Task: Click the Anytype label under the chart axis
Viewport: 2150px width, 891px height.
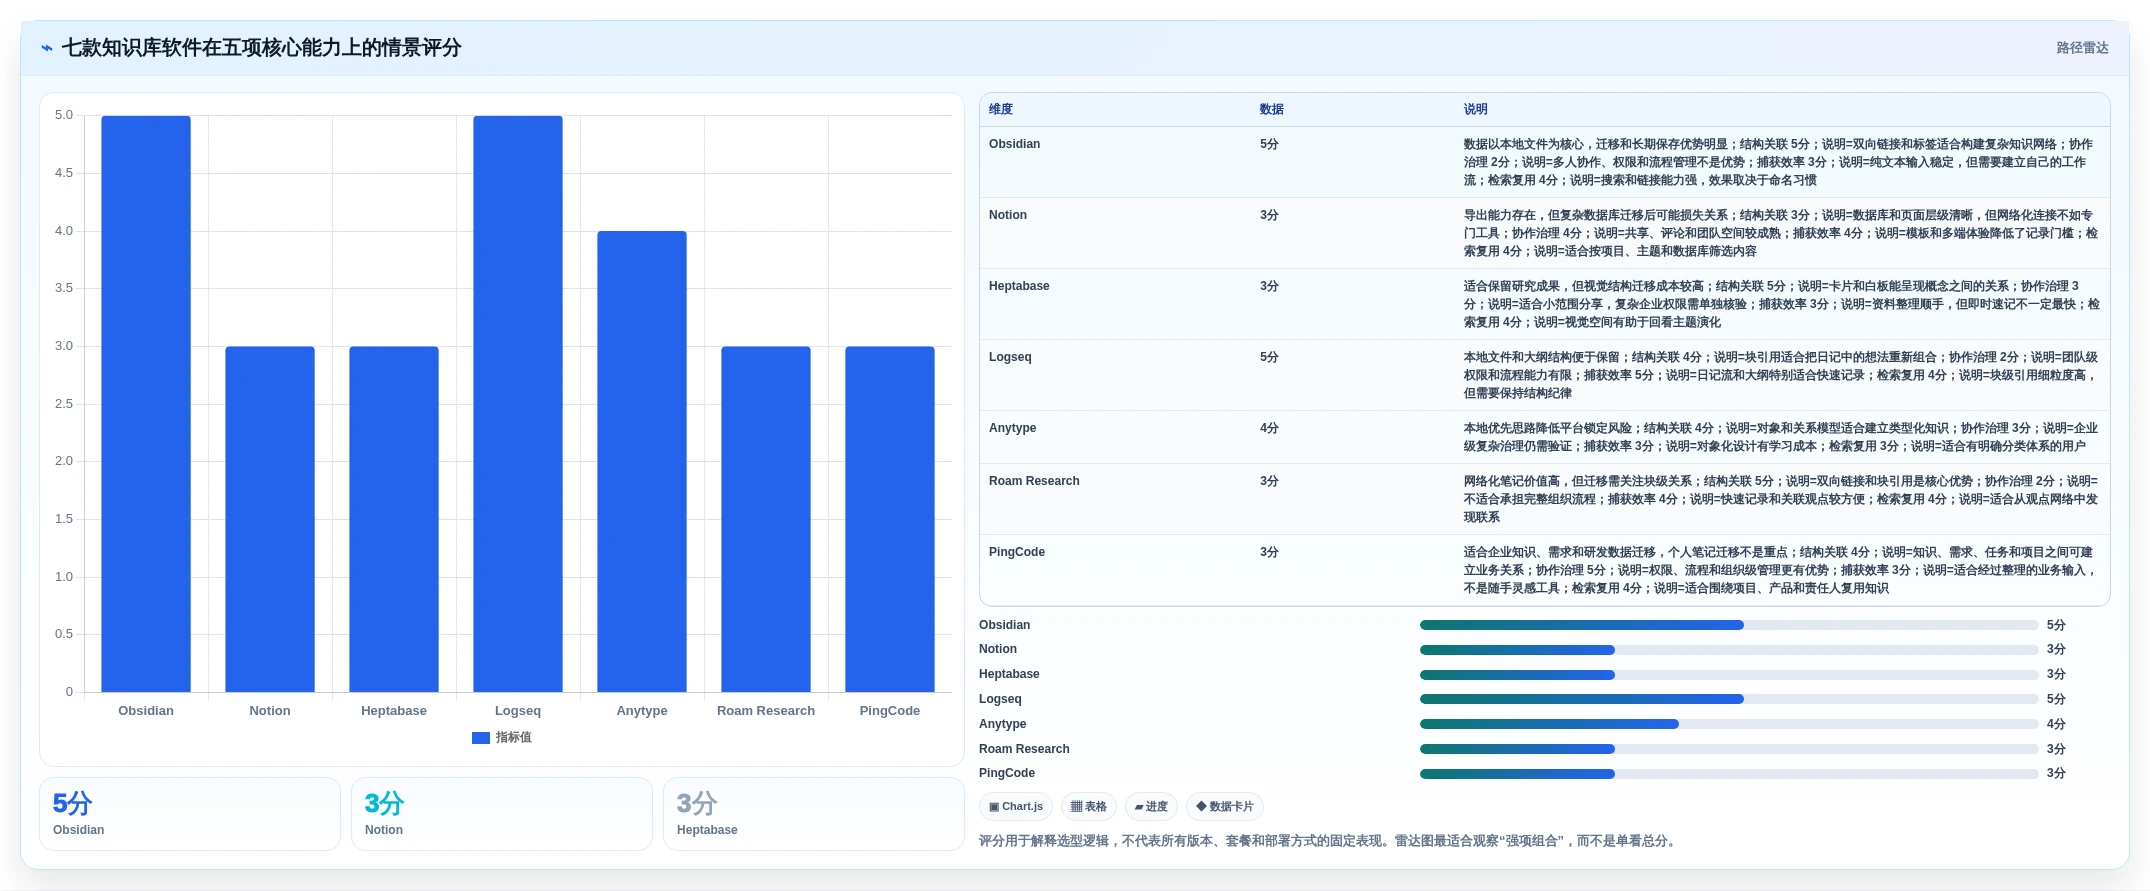Action: coord(642,711)
